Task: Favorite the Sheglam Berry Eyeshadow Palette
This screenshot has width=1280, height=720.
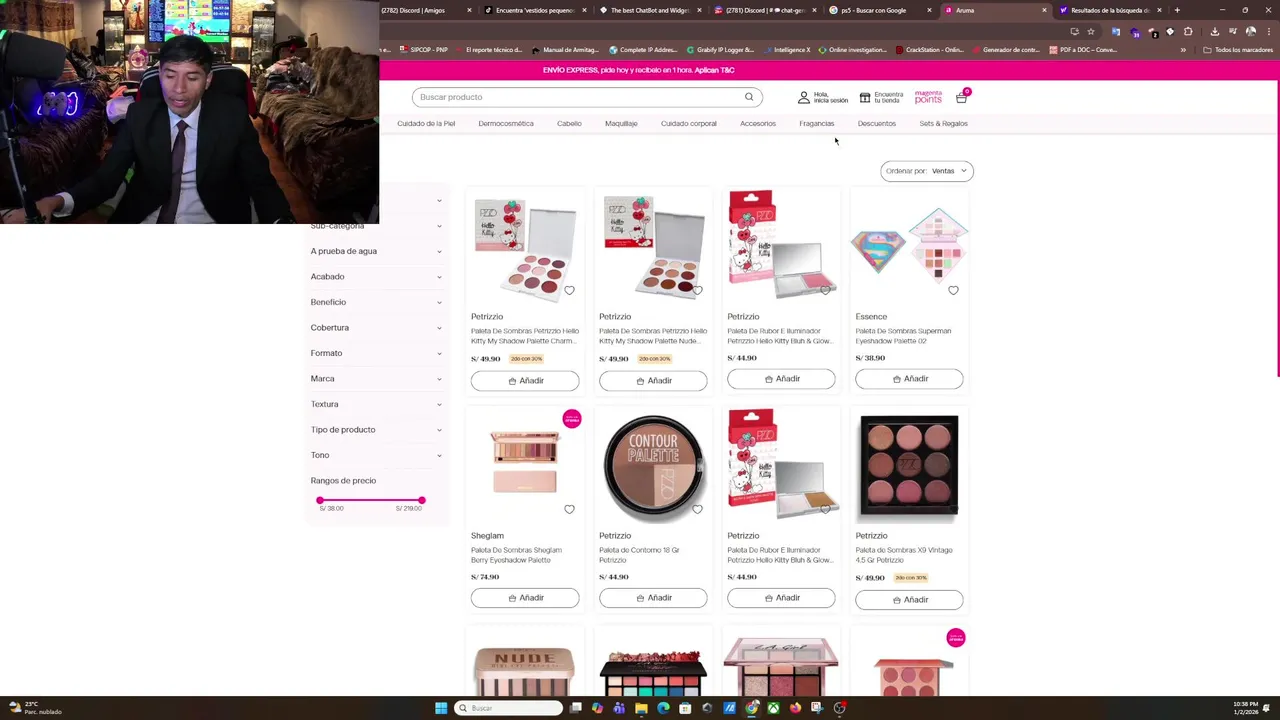Action: 569,509
